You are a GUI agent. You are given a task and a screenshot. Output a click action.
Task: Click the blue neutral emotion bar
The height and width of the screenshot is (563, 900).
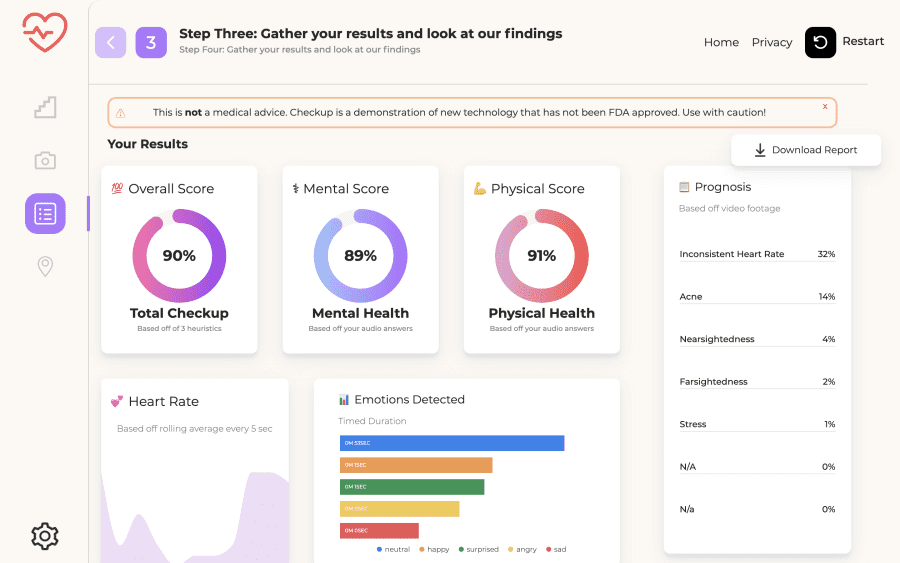(x=452, y=443)
